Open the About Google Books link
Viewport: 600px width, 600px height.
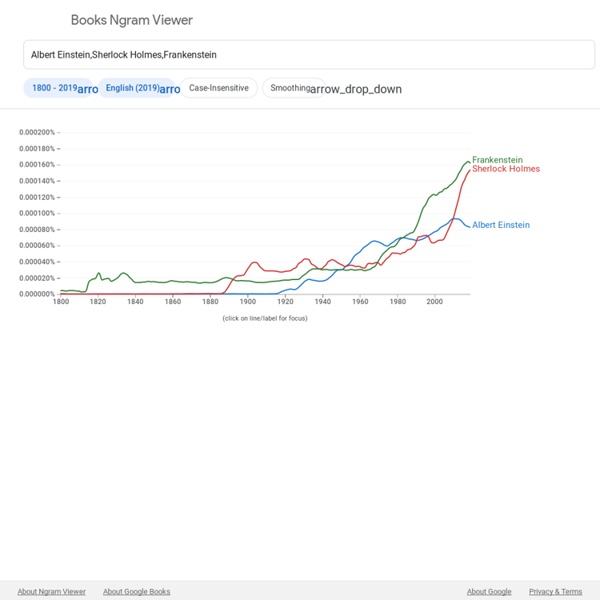tap(137, 592)
